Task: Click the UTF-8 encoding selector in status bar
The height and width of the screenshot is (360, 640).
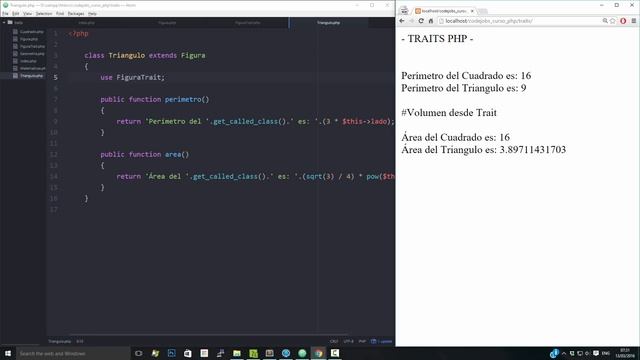Action: [x=348, y=341]
